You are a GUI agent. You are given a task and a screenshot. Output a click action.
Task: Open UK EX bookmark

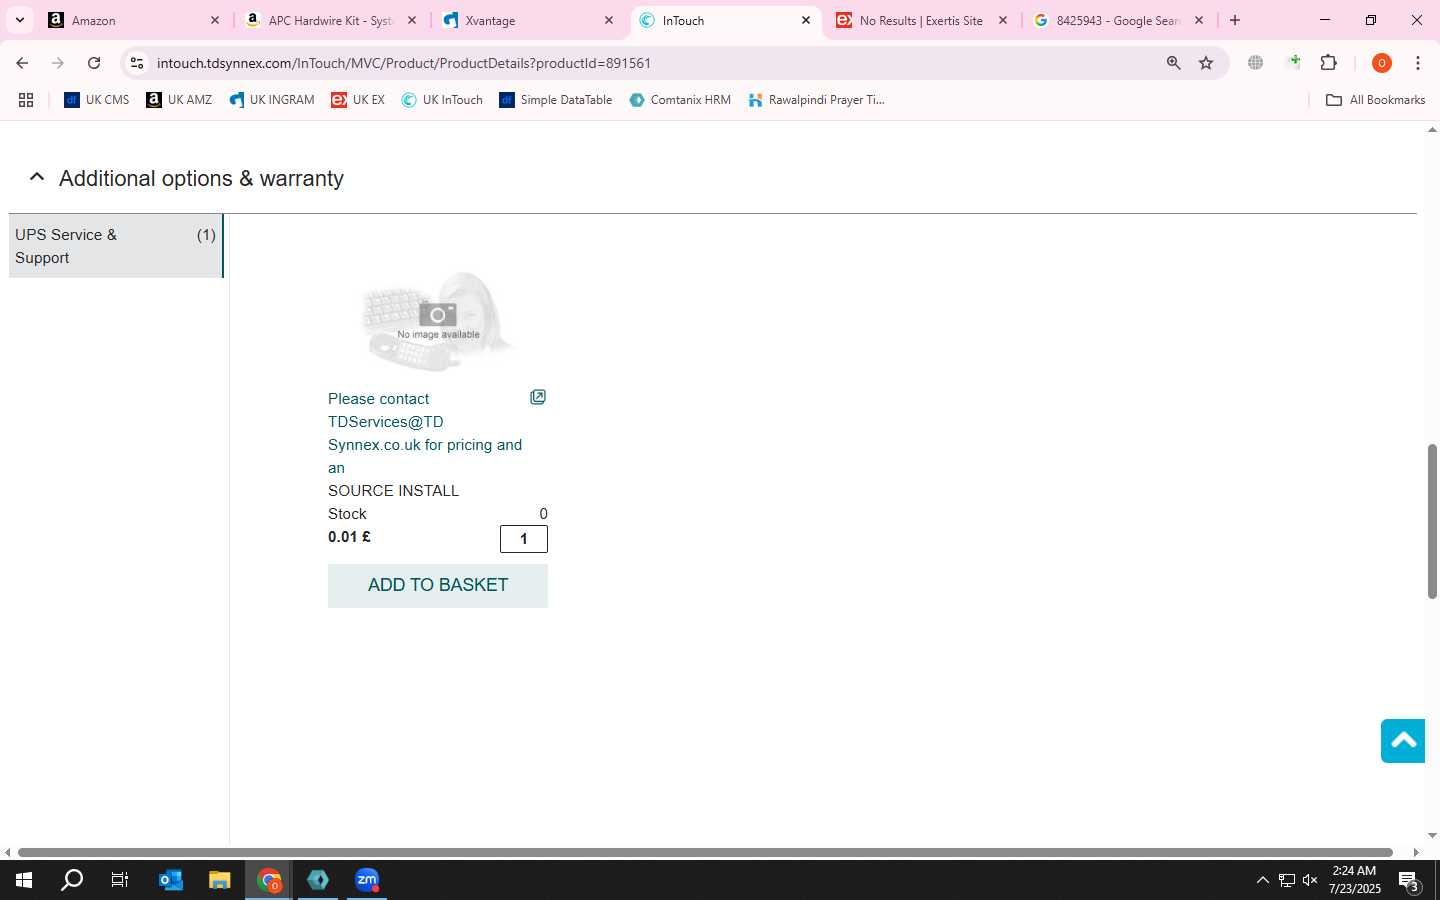[x=358, y=100]
